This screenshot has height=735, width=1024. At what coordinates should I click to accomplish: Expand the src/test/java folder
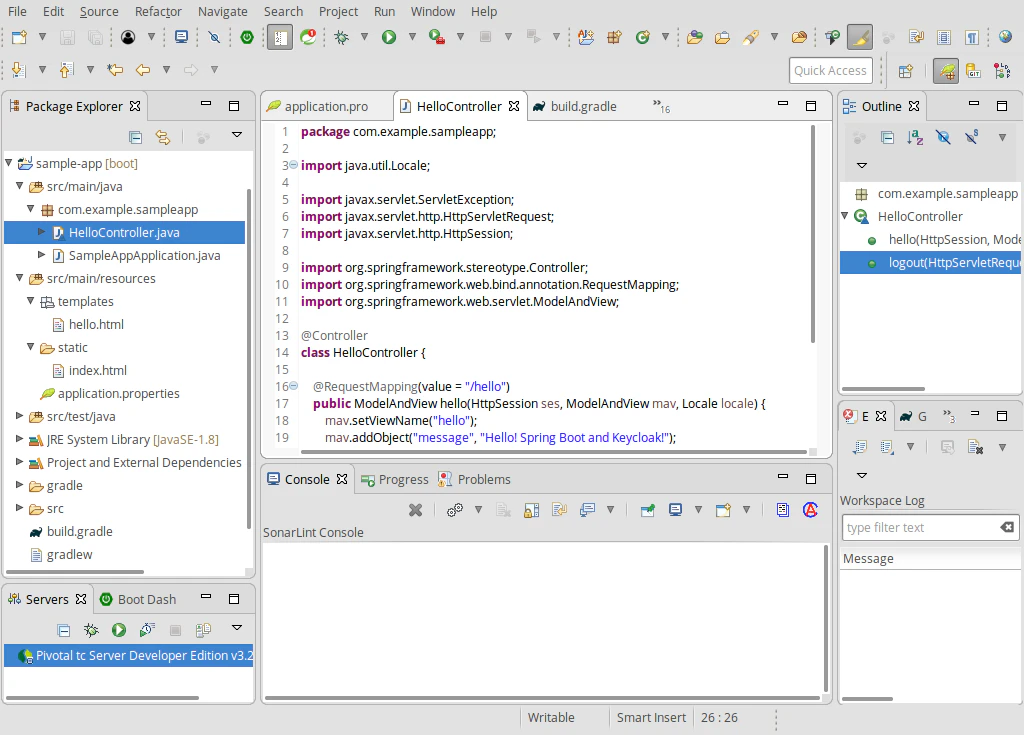[x=20, y=416]
